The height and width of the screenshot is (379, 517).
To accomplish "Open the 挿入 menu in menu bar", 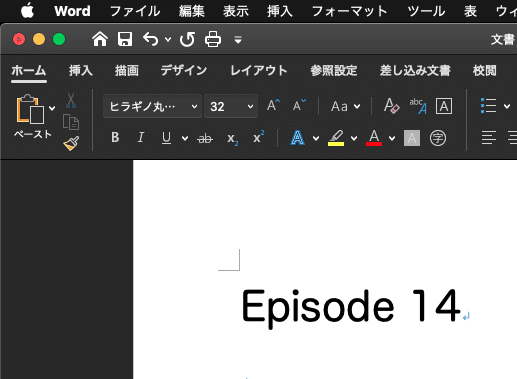I will click(280, 11).
